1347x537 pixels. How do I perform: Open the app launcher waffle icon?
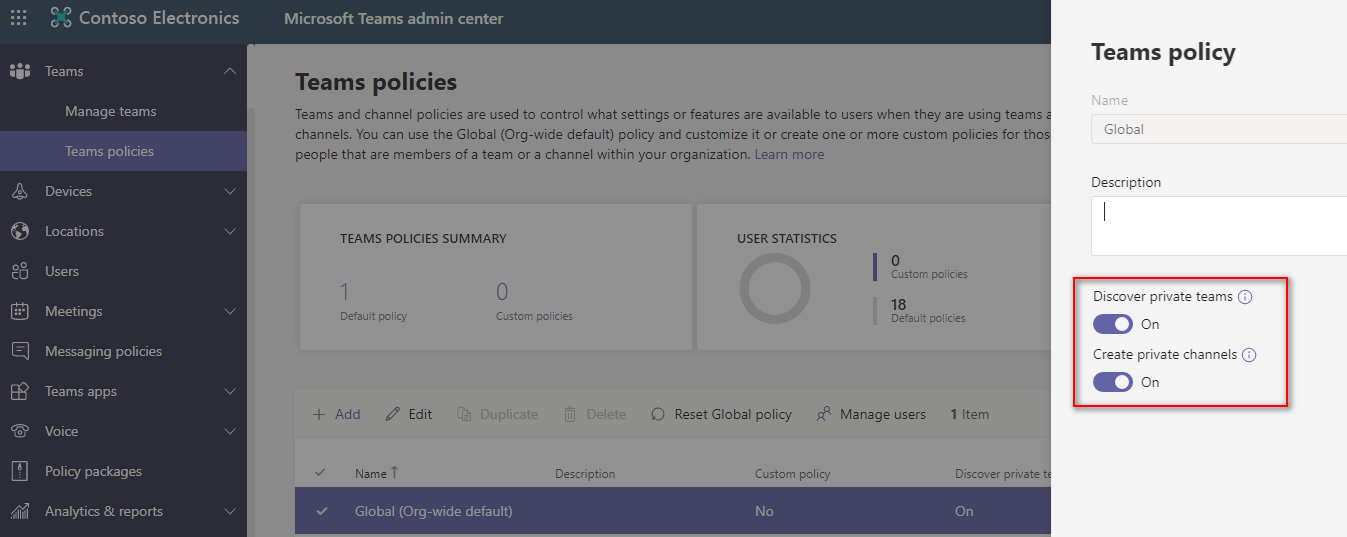(x=18, y=18)
